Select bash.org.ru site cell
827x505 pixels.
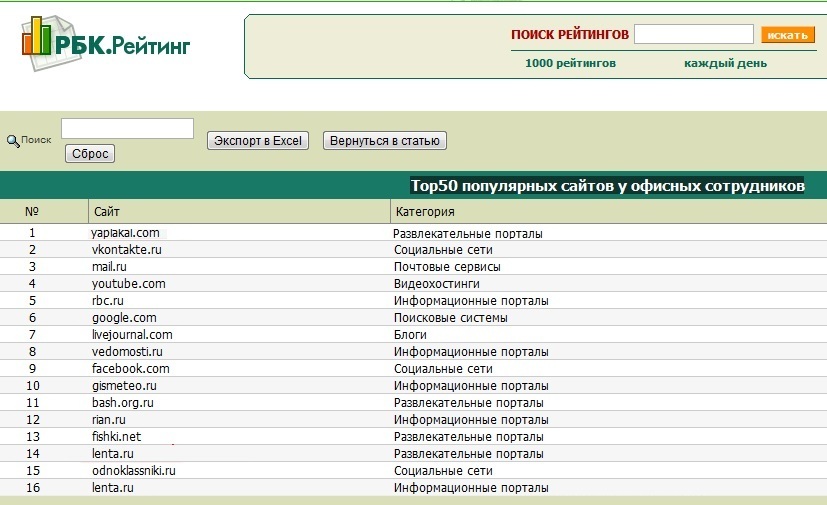pos(122,403)
